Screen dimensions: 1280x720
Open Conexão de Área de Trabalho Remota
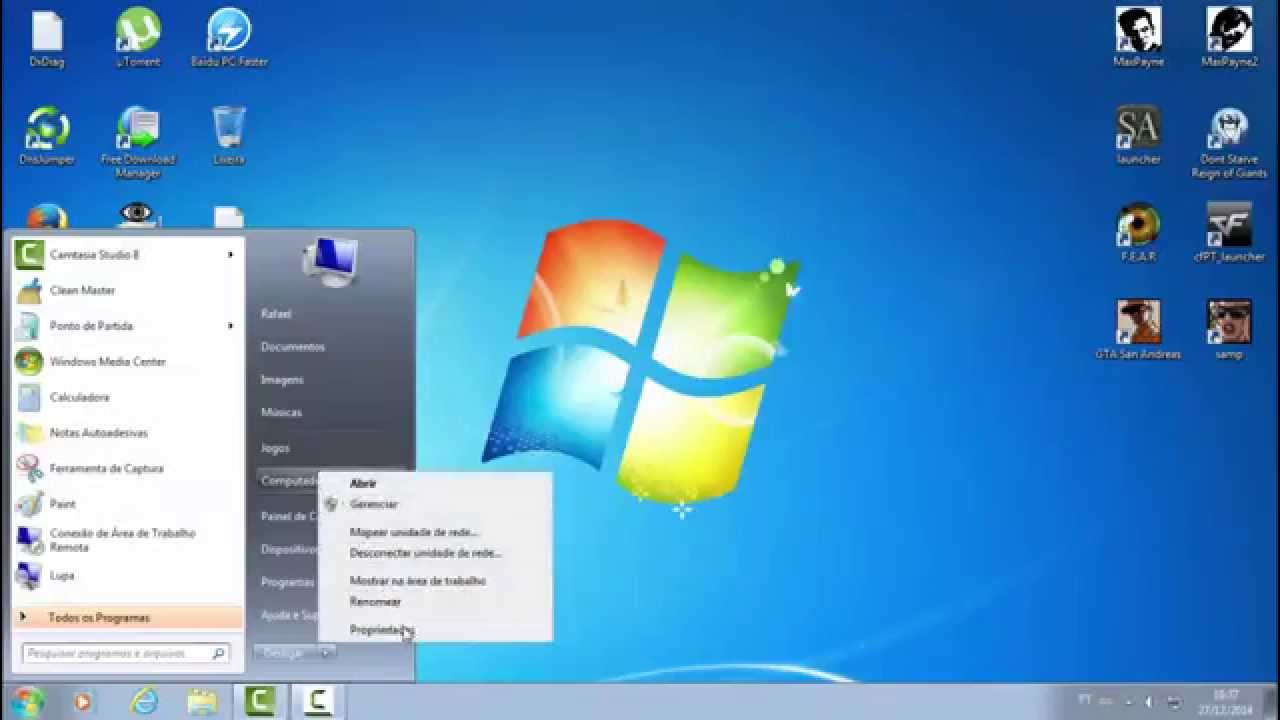[128, 540]
